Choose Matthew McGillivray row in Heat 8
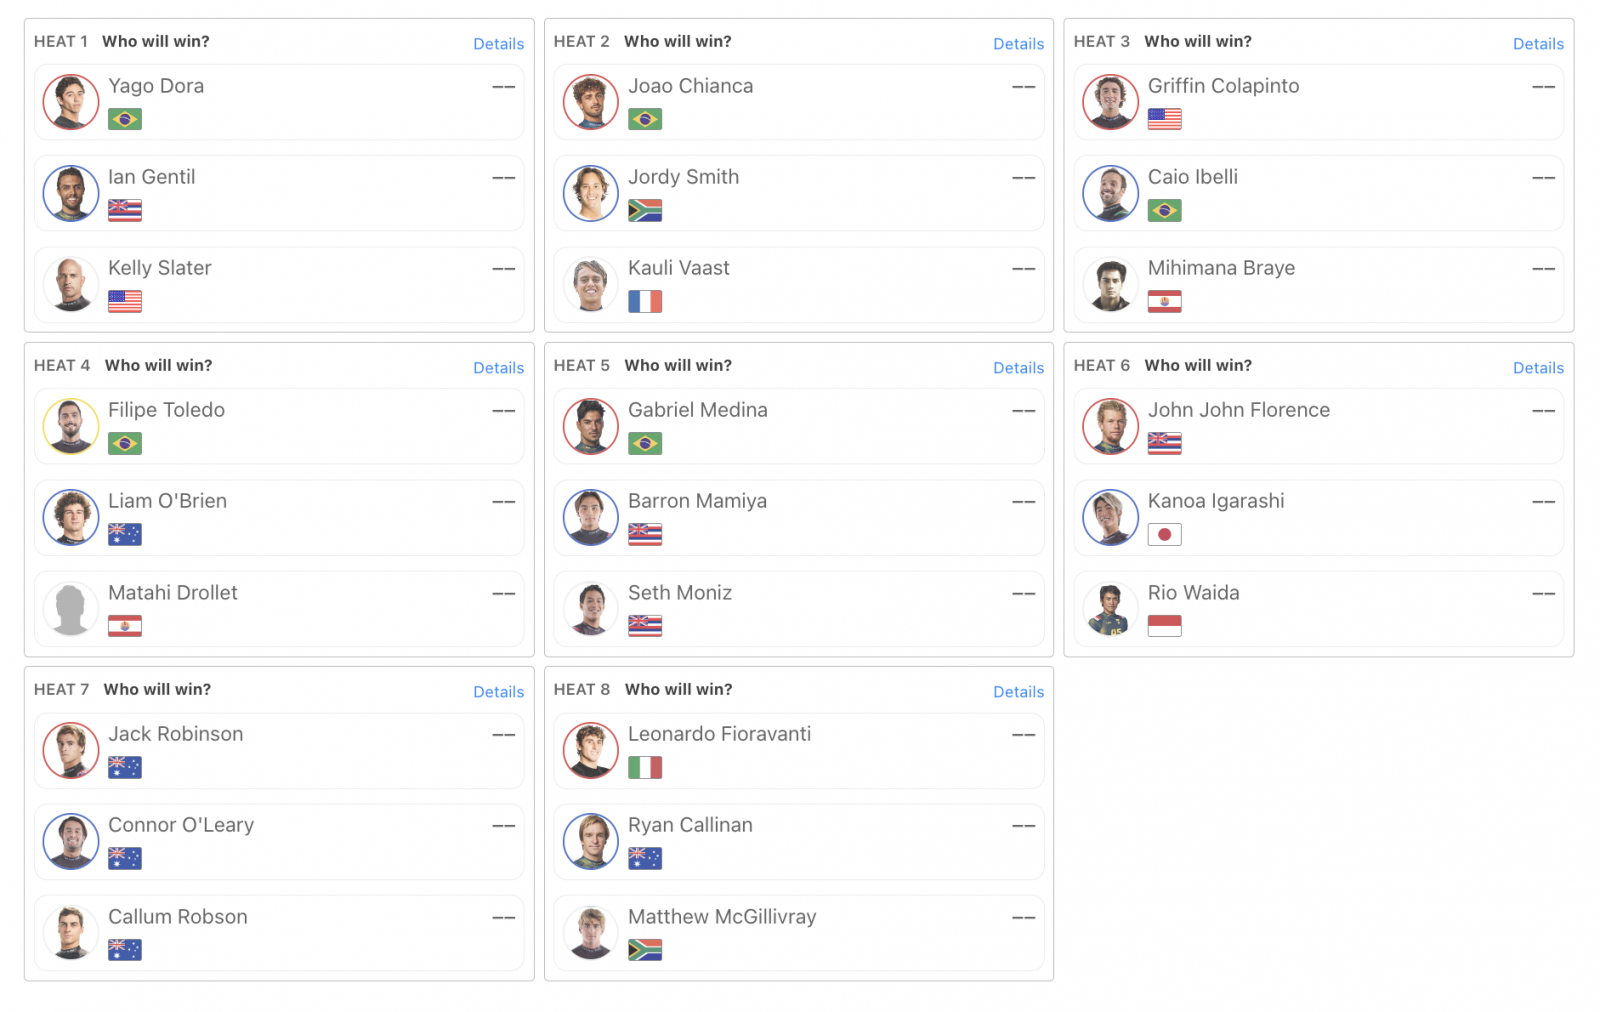 (x=799, y=933)
